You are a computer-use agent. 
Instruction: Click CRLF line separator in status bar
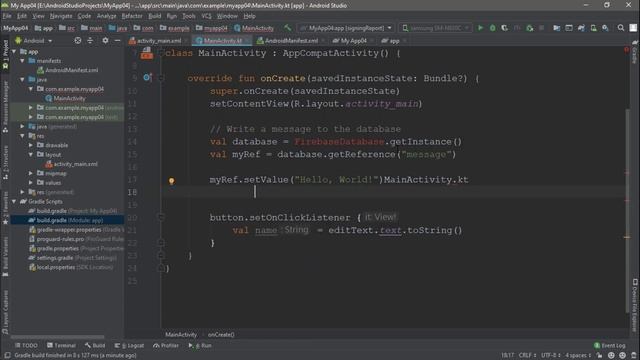click(527, 356)
